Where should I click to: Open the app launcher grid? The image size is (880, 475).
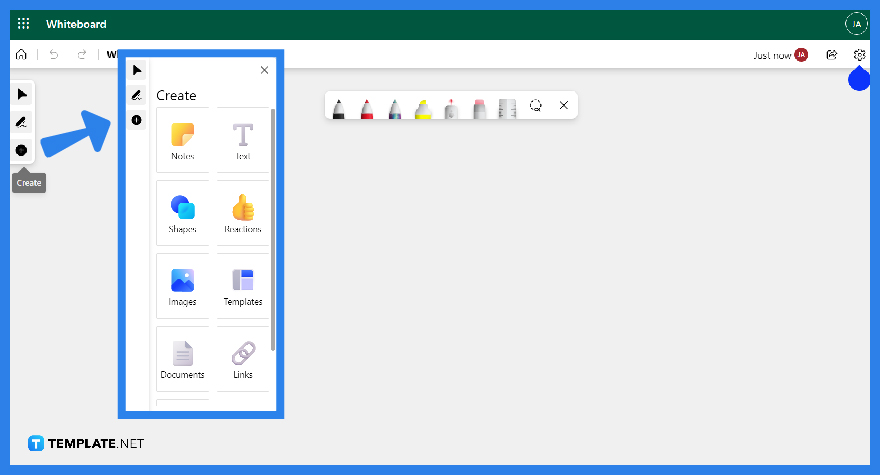23,24
